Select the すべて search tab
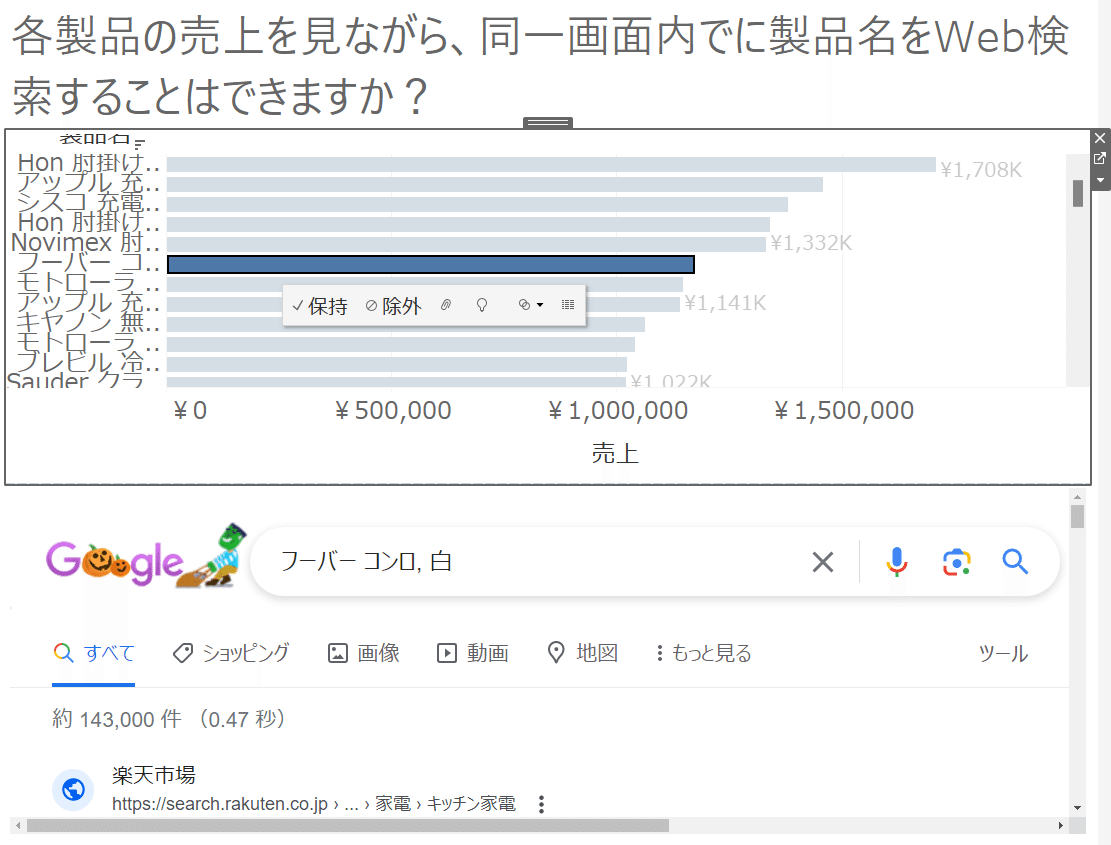 point(94,652)
